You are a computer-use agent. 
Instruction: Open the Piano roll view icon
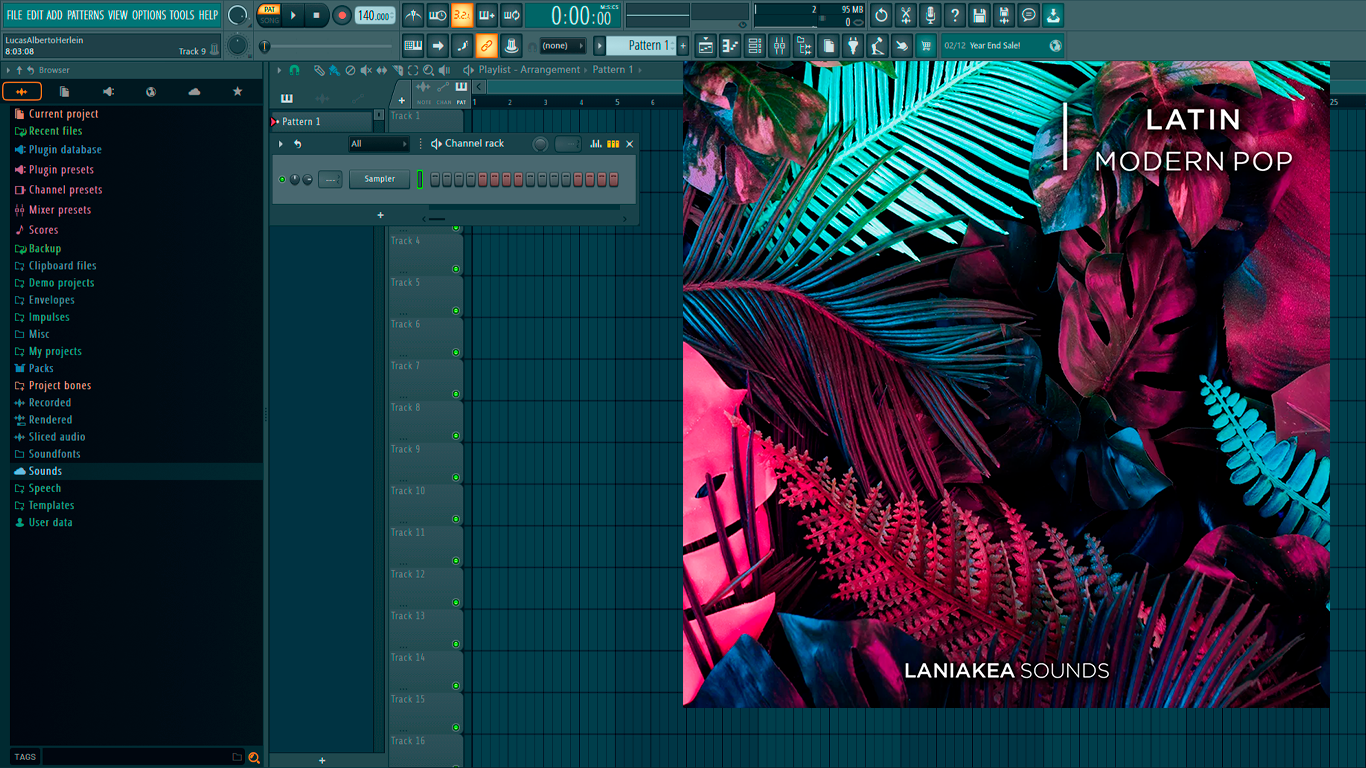tap(730, 45)
